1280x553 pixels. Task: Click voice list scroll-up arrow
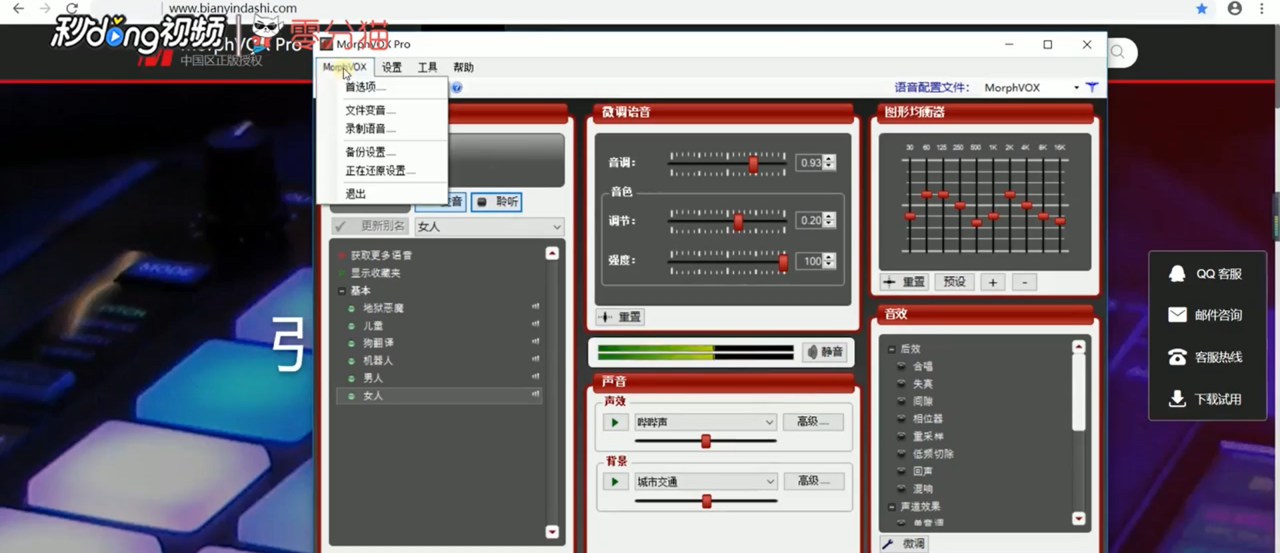552,254
